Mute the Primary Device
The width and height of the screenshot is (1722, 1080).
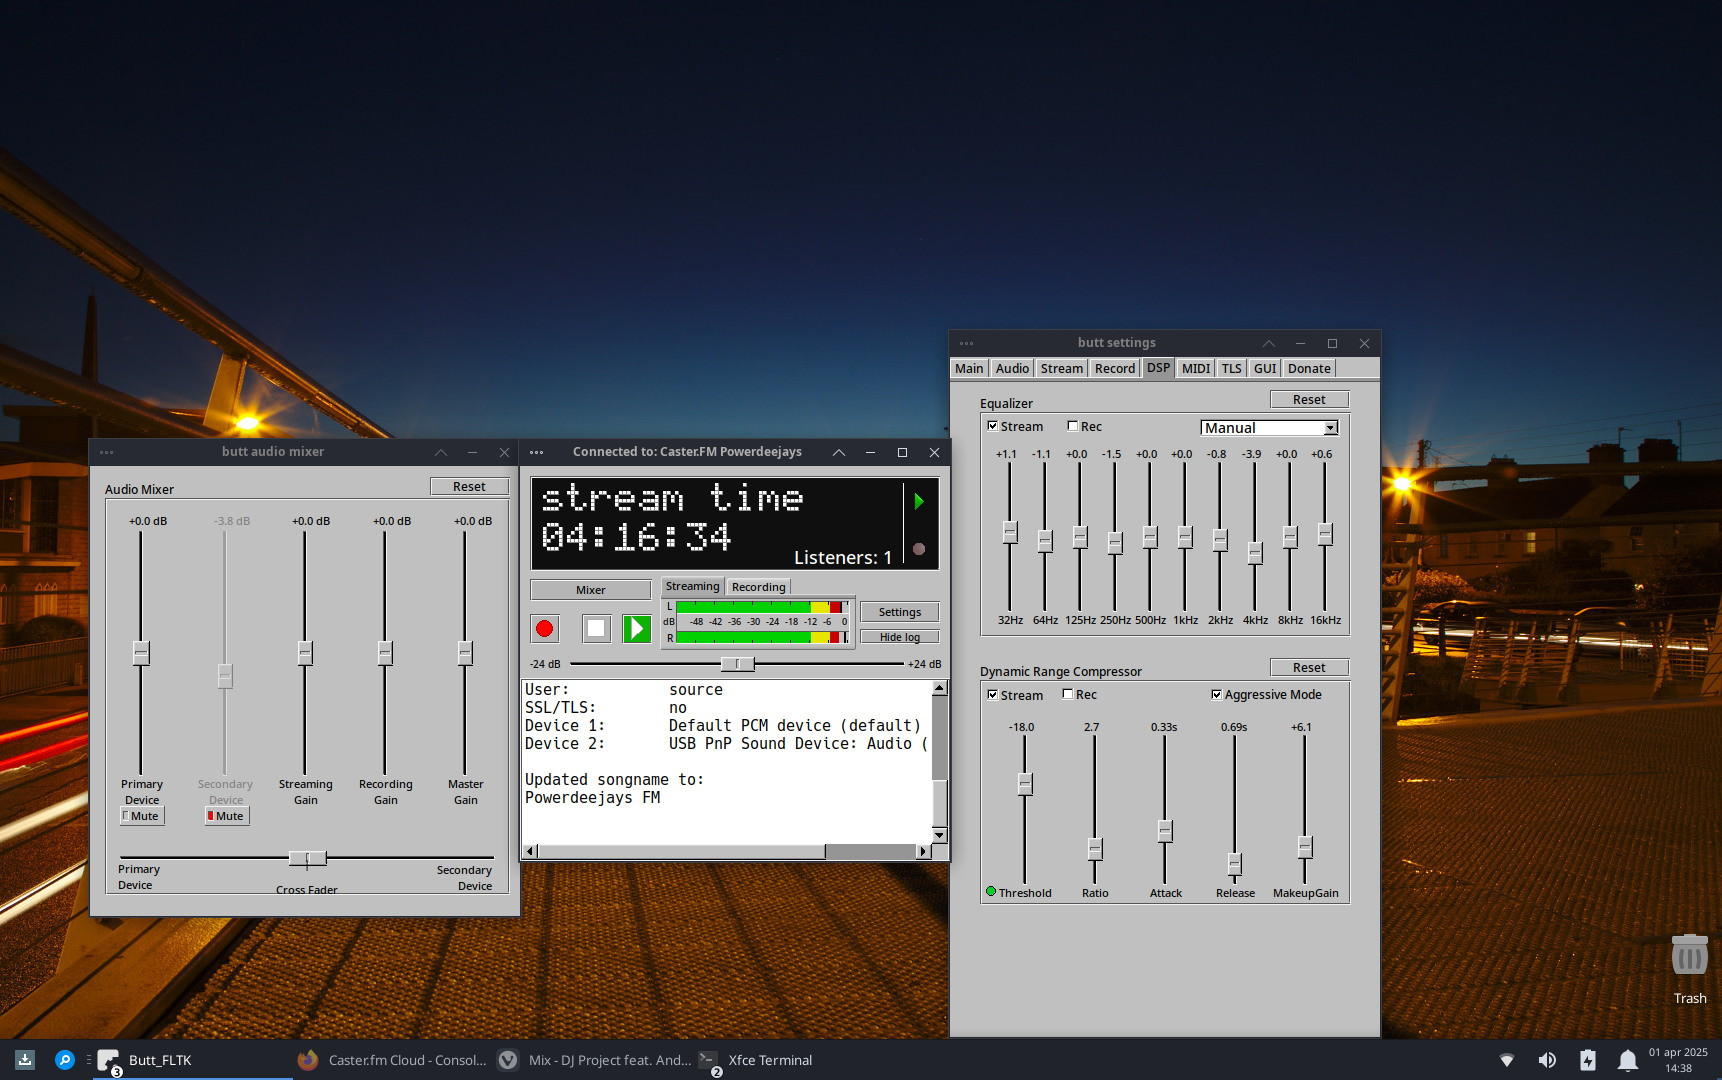[x=142, y=816]
